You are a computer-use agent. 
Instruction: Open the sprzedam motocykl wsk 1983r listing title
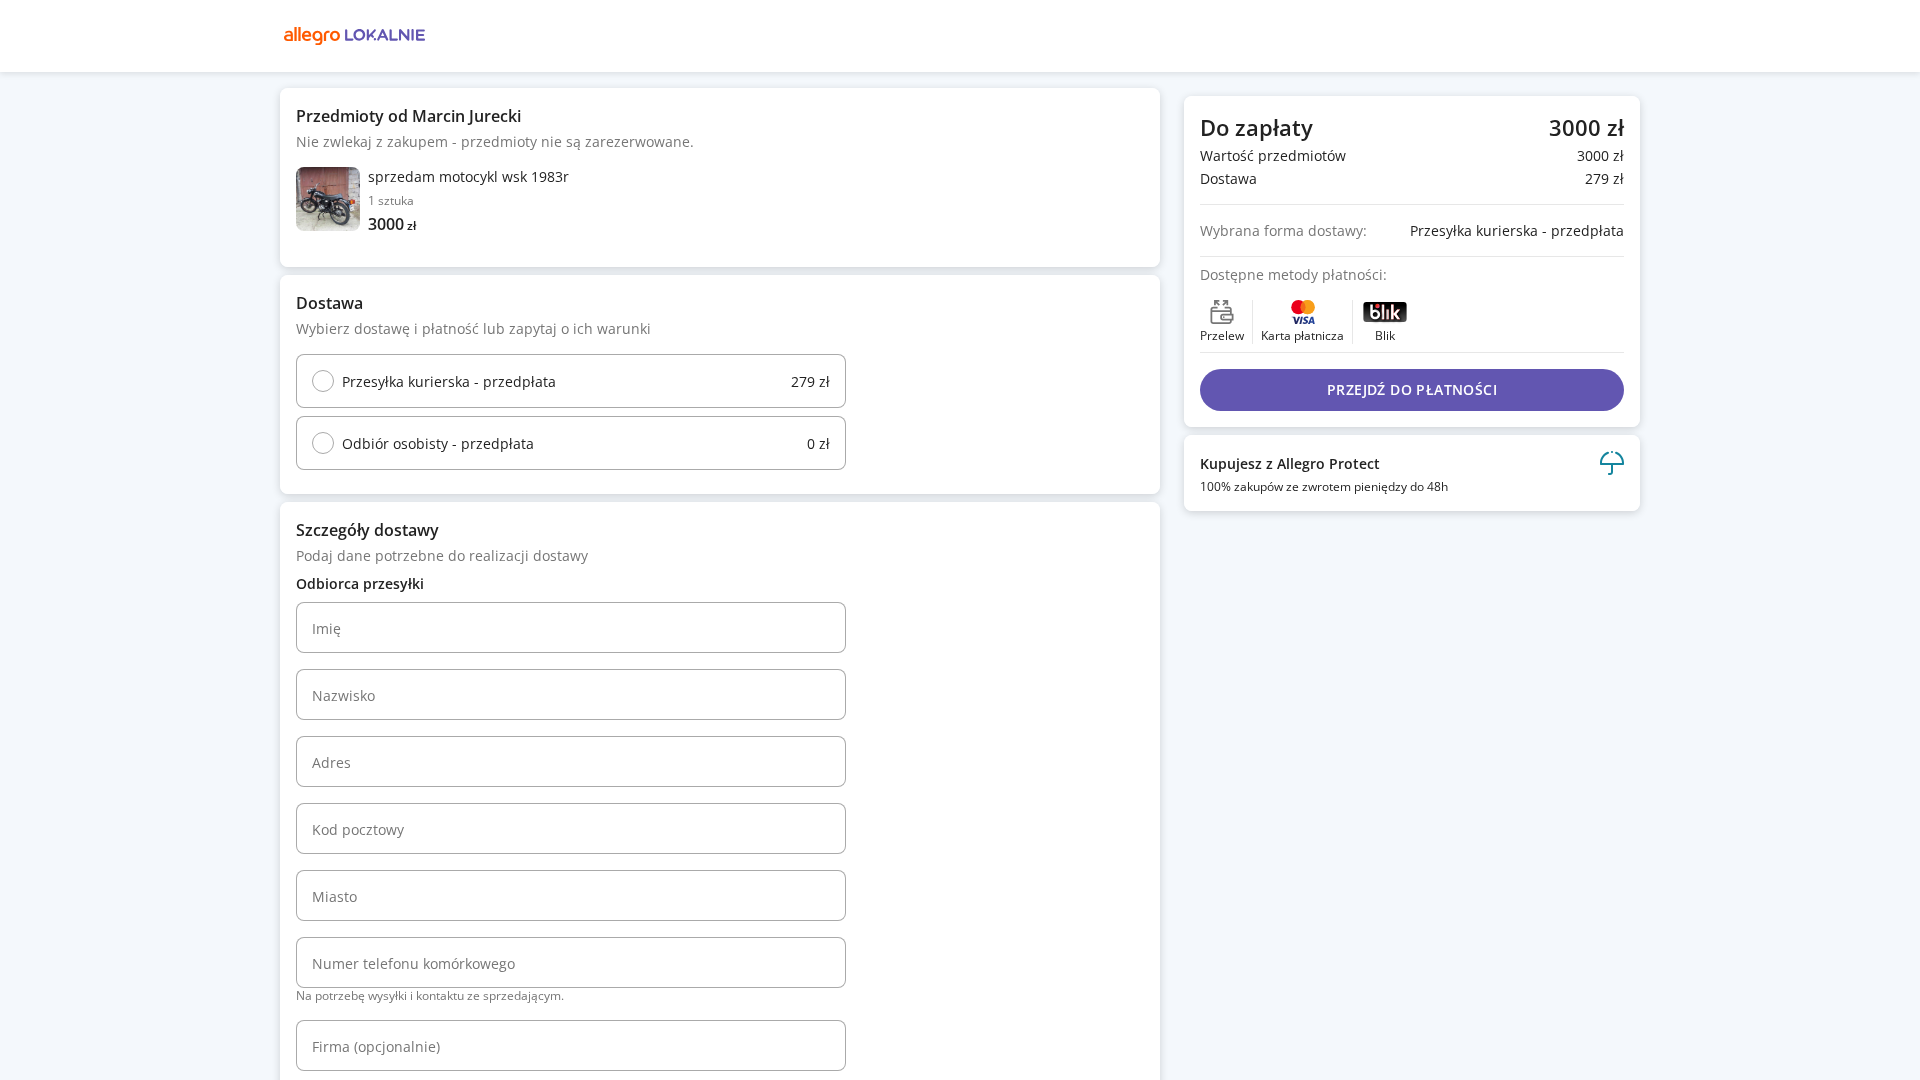[468, 177]
